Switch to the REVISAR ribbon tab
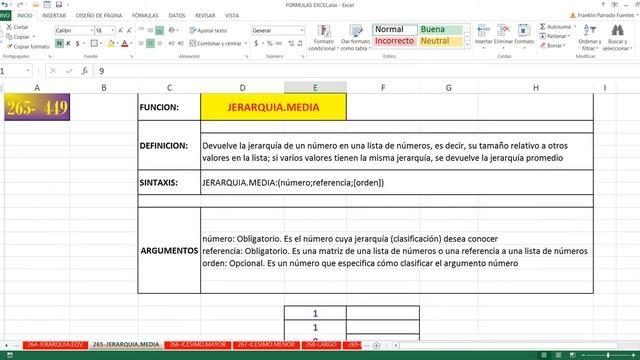 tap(205, 16)
